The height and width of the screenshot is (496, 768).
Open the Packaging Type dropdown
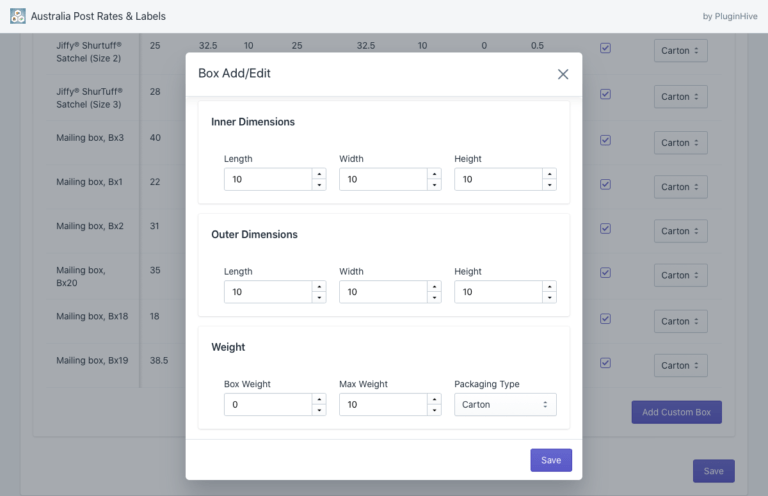(505, 405)
